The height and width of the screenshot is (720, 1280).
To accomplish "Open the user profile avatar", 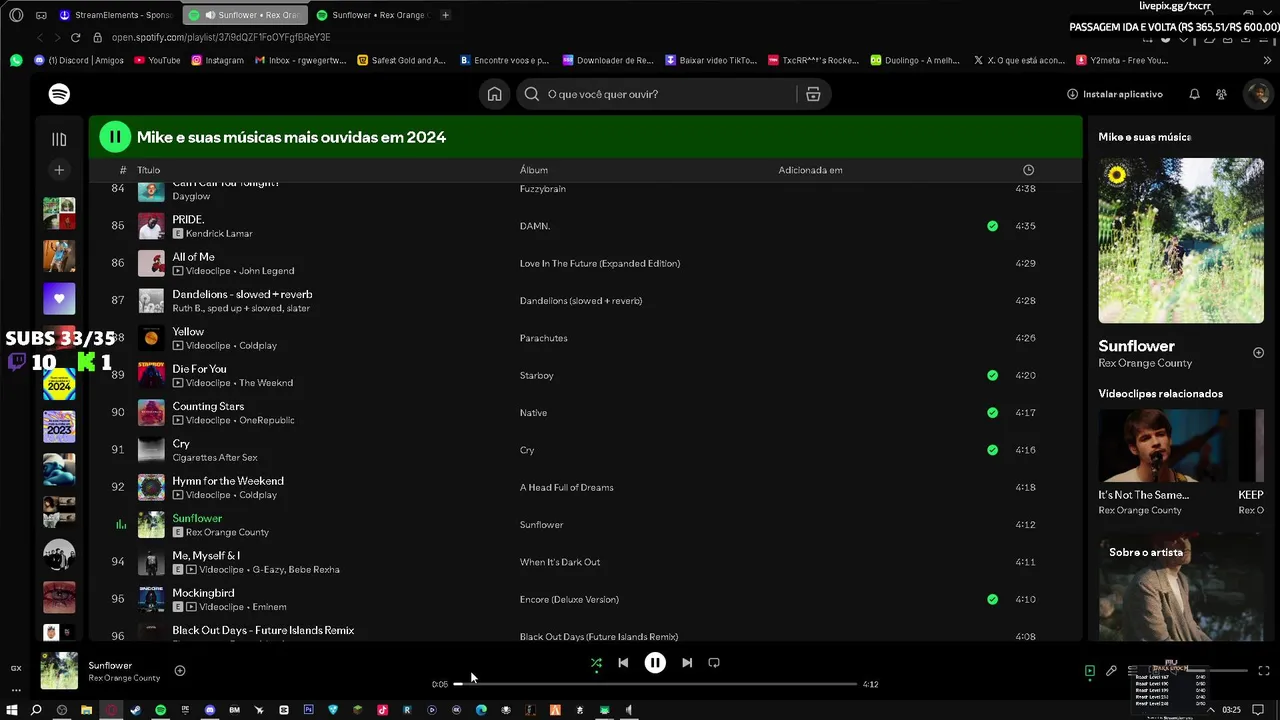I will (1258, 94).
